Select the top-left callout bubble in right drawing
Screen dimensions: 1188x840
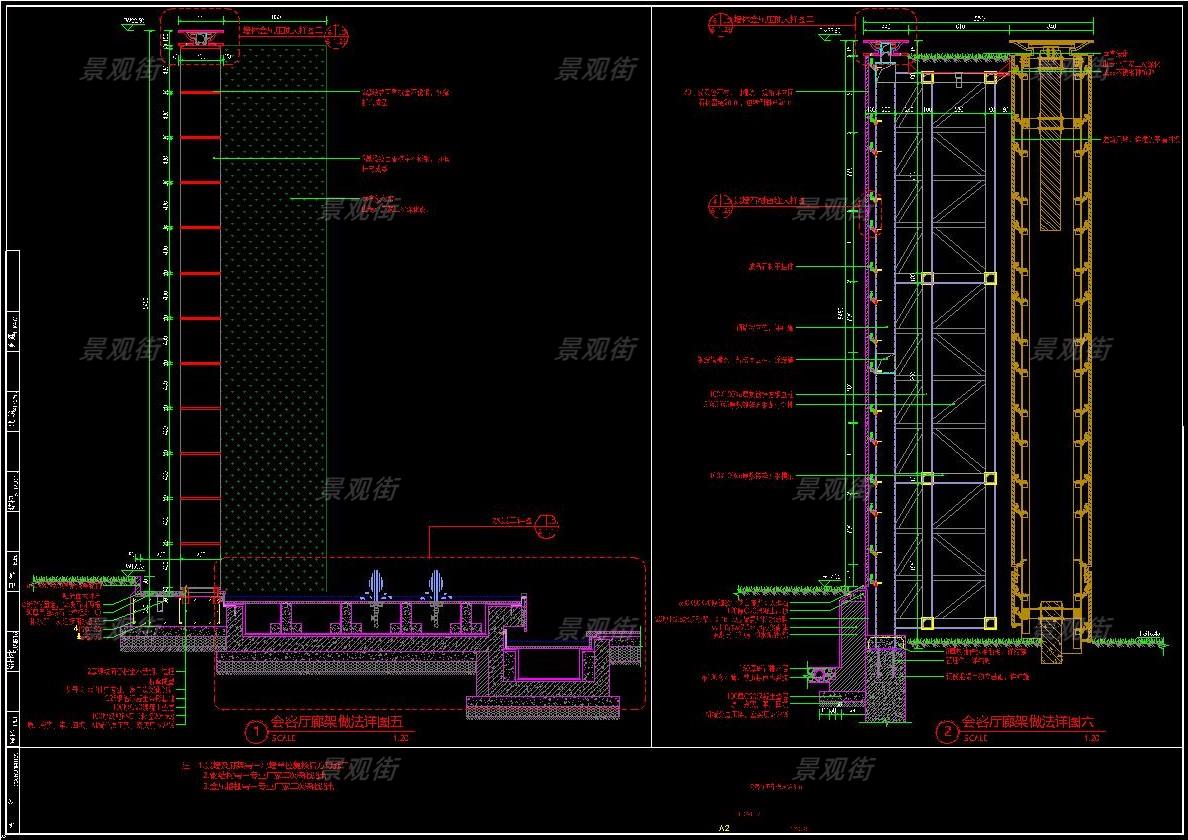tap(717, 22)
